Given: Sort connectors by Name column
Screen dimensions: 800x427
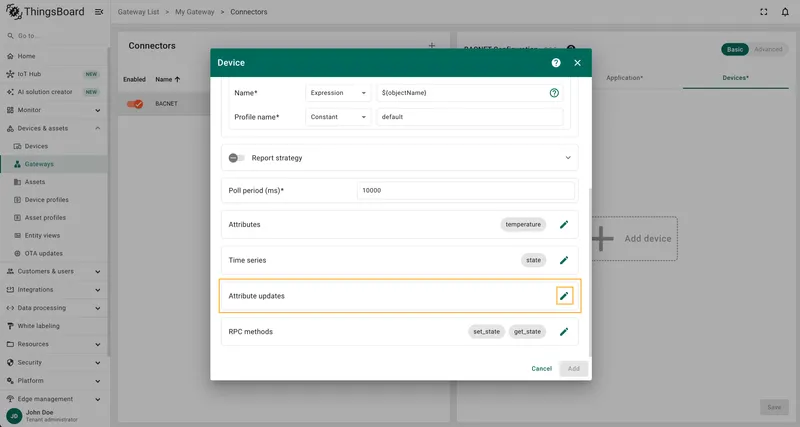Looking at the screenshot, I should click(167, 80).
